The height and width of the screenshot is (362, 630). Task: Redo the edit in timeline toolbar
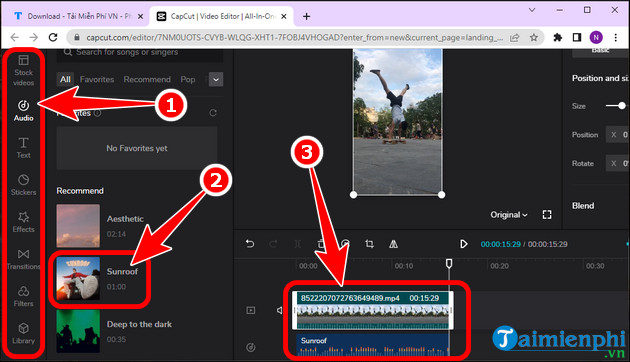pyautogui.click(x=273, y=244)
